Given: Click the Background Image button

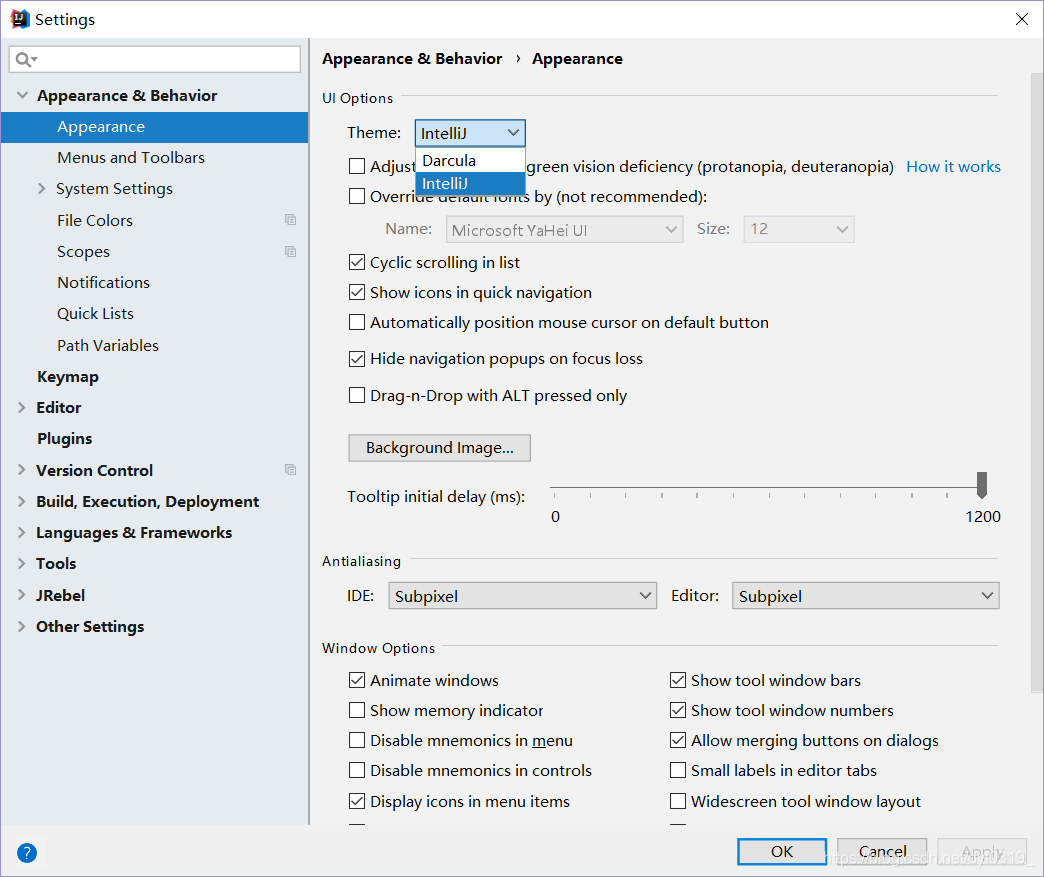Looking at the screenshot, I should click(x=439, y=447).
